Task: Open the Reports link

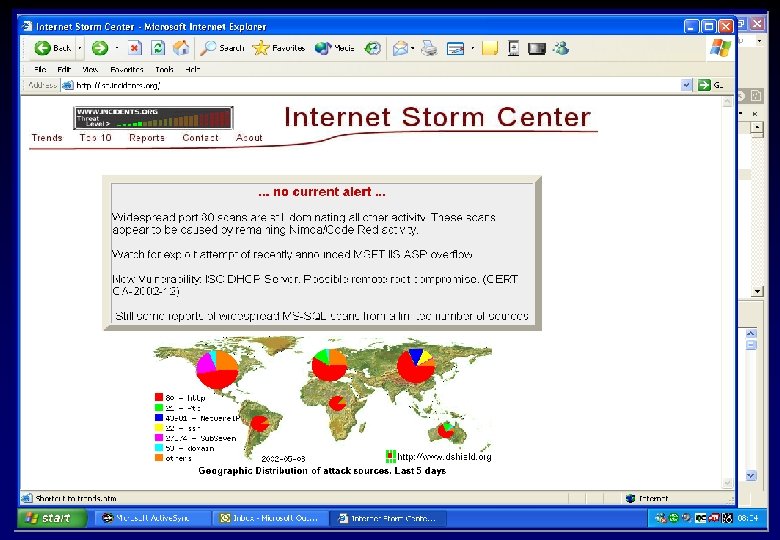Action: [x=147, y=138]
